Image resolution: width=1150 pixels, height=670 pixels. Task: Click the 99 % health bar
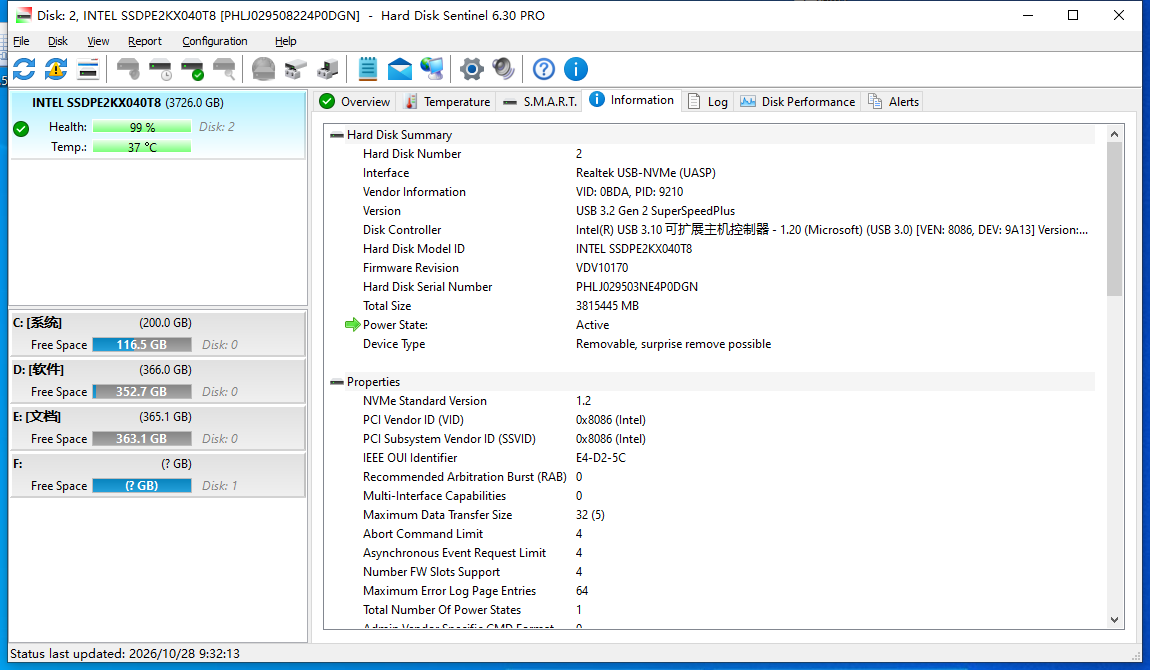pos(142,127)
